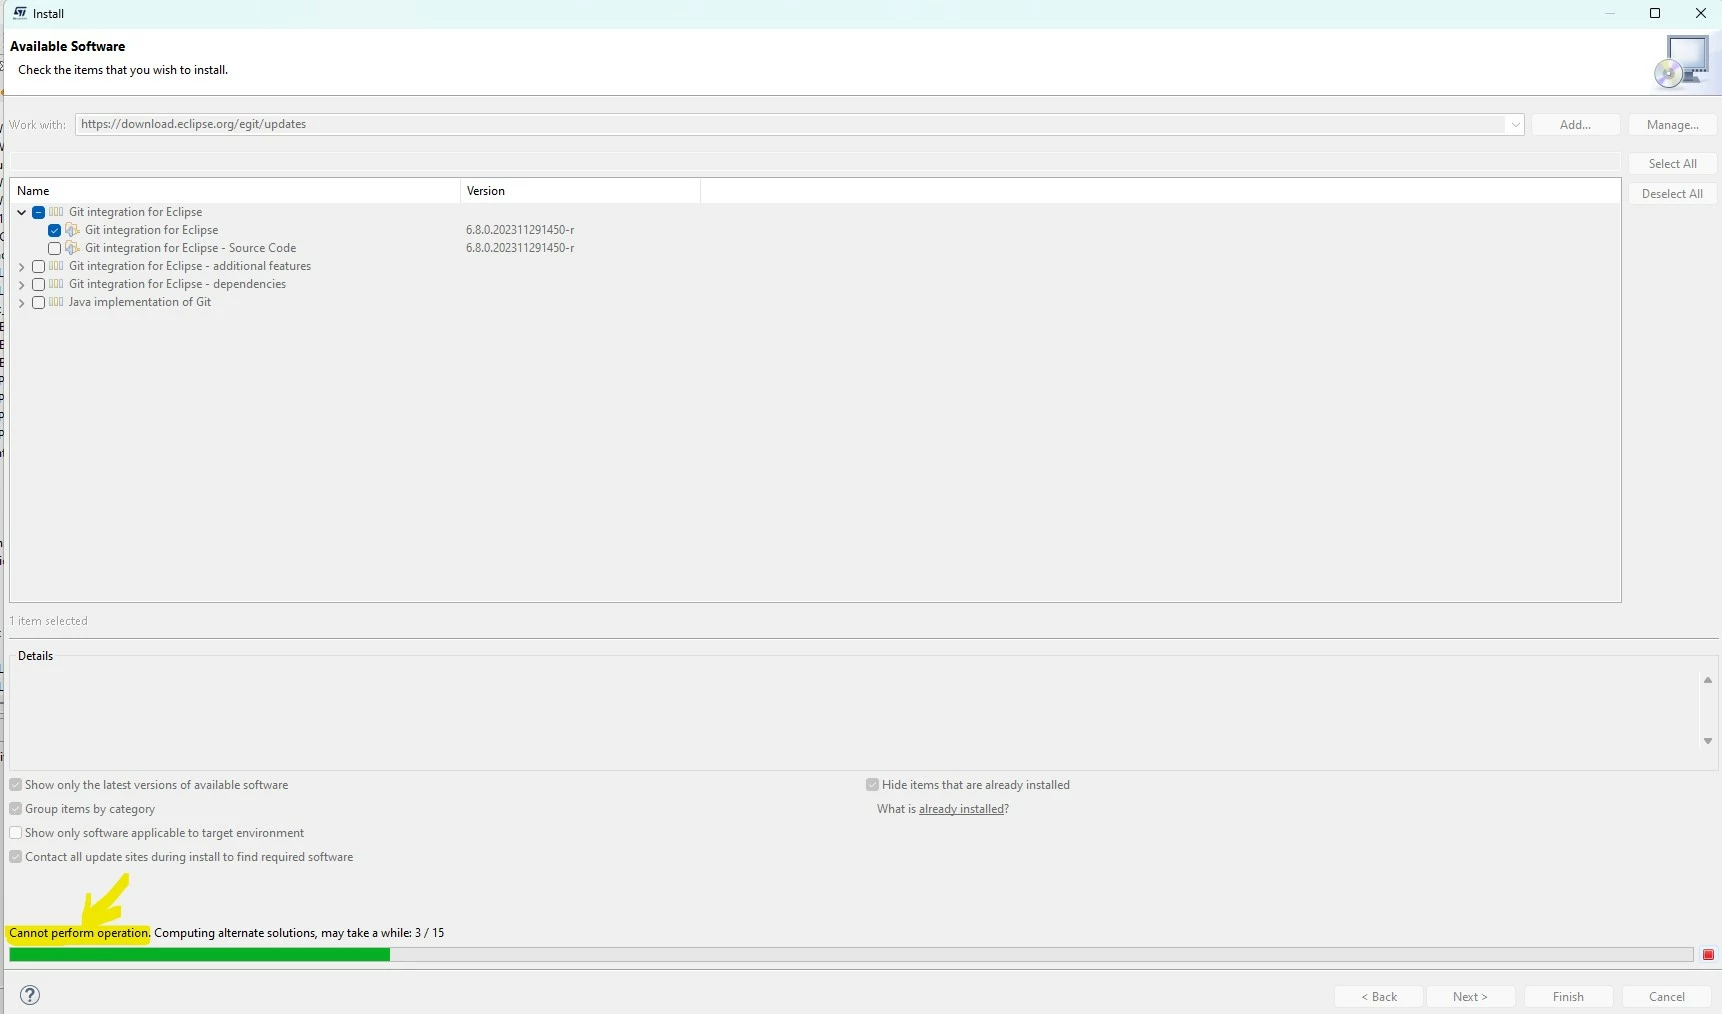Screen dimensions: 1722x1014
Task: Toggle the Git integration for Eclipse category checkbox
Action: [x=38, y=212]
